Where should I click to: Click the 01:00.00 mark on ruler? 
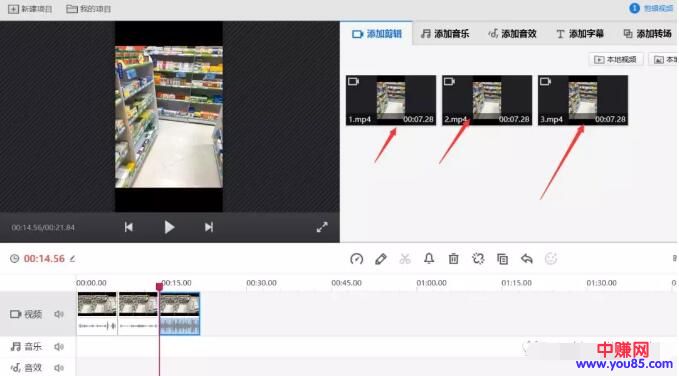[x=431, y=283]
